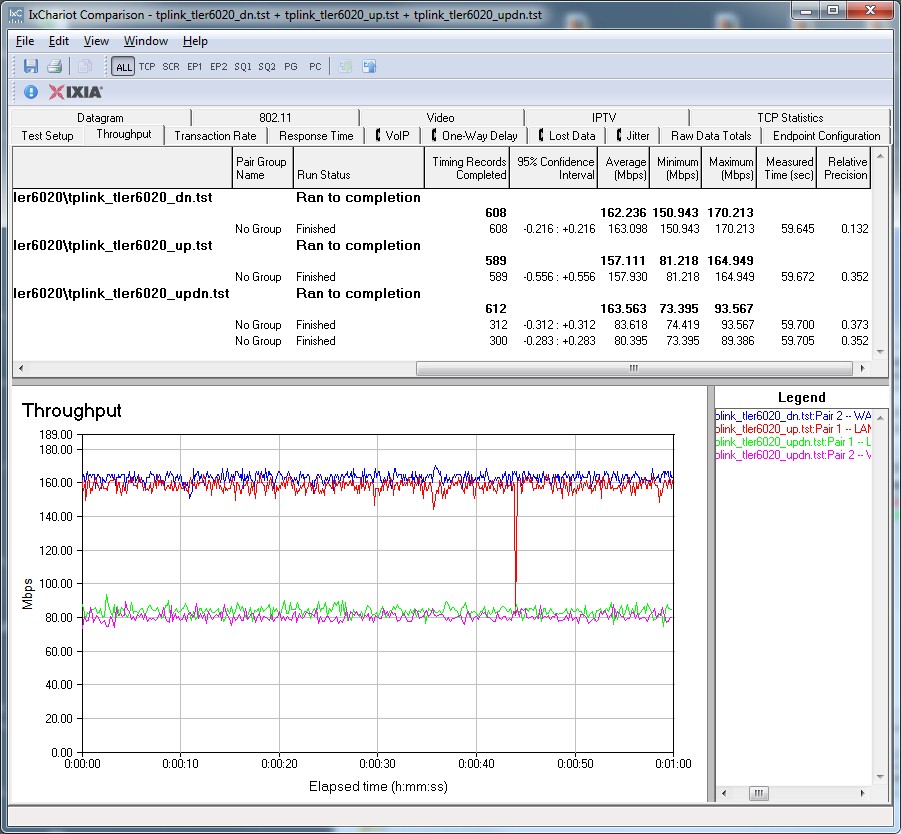Select legend entry updn.tst Pair 2
901x834 pixels.
(x=793, y=455)
